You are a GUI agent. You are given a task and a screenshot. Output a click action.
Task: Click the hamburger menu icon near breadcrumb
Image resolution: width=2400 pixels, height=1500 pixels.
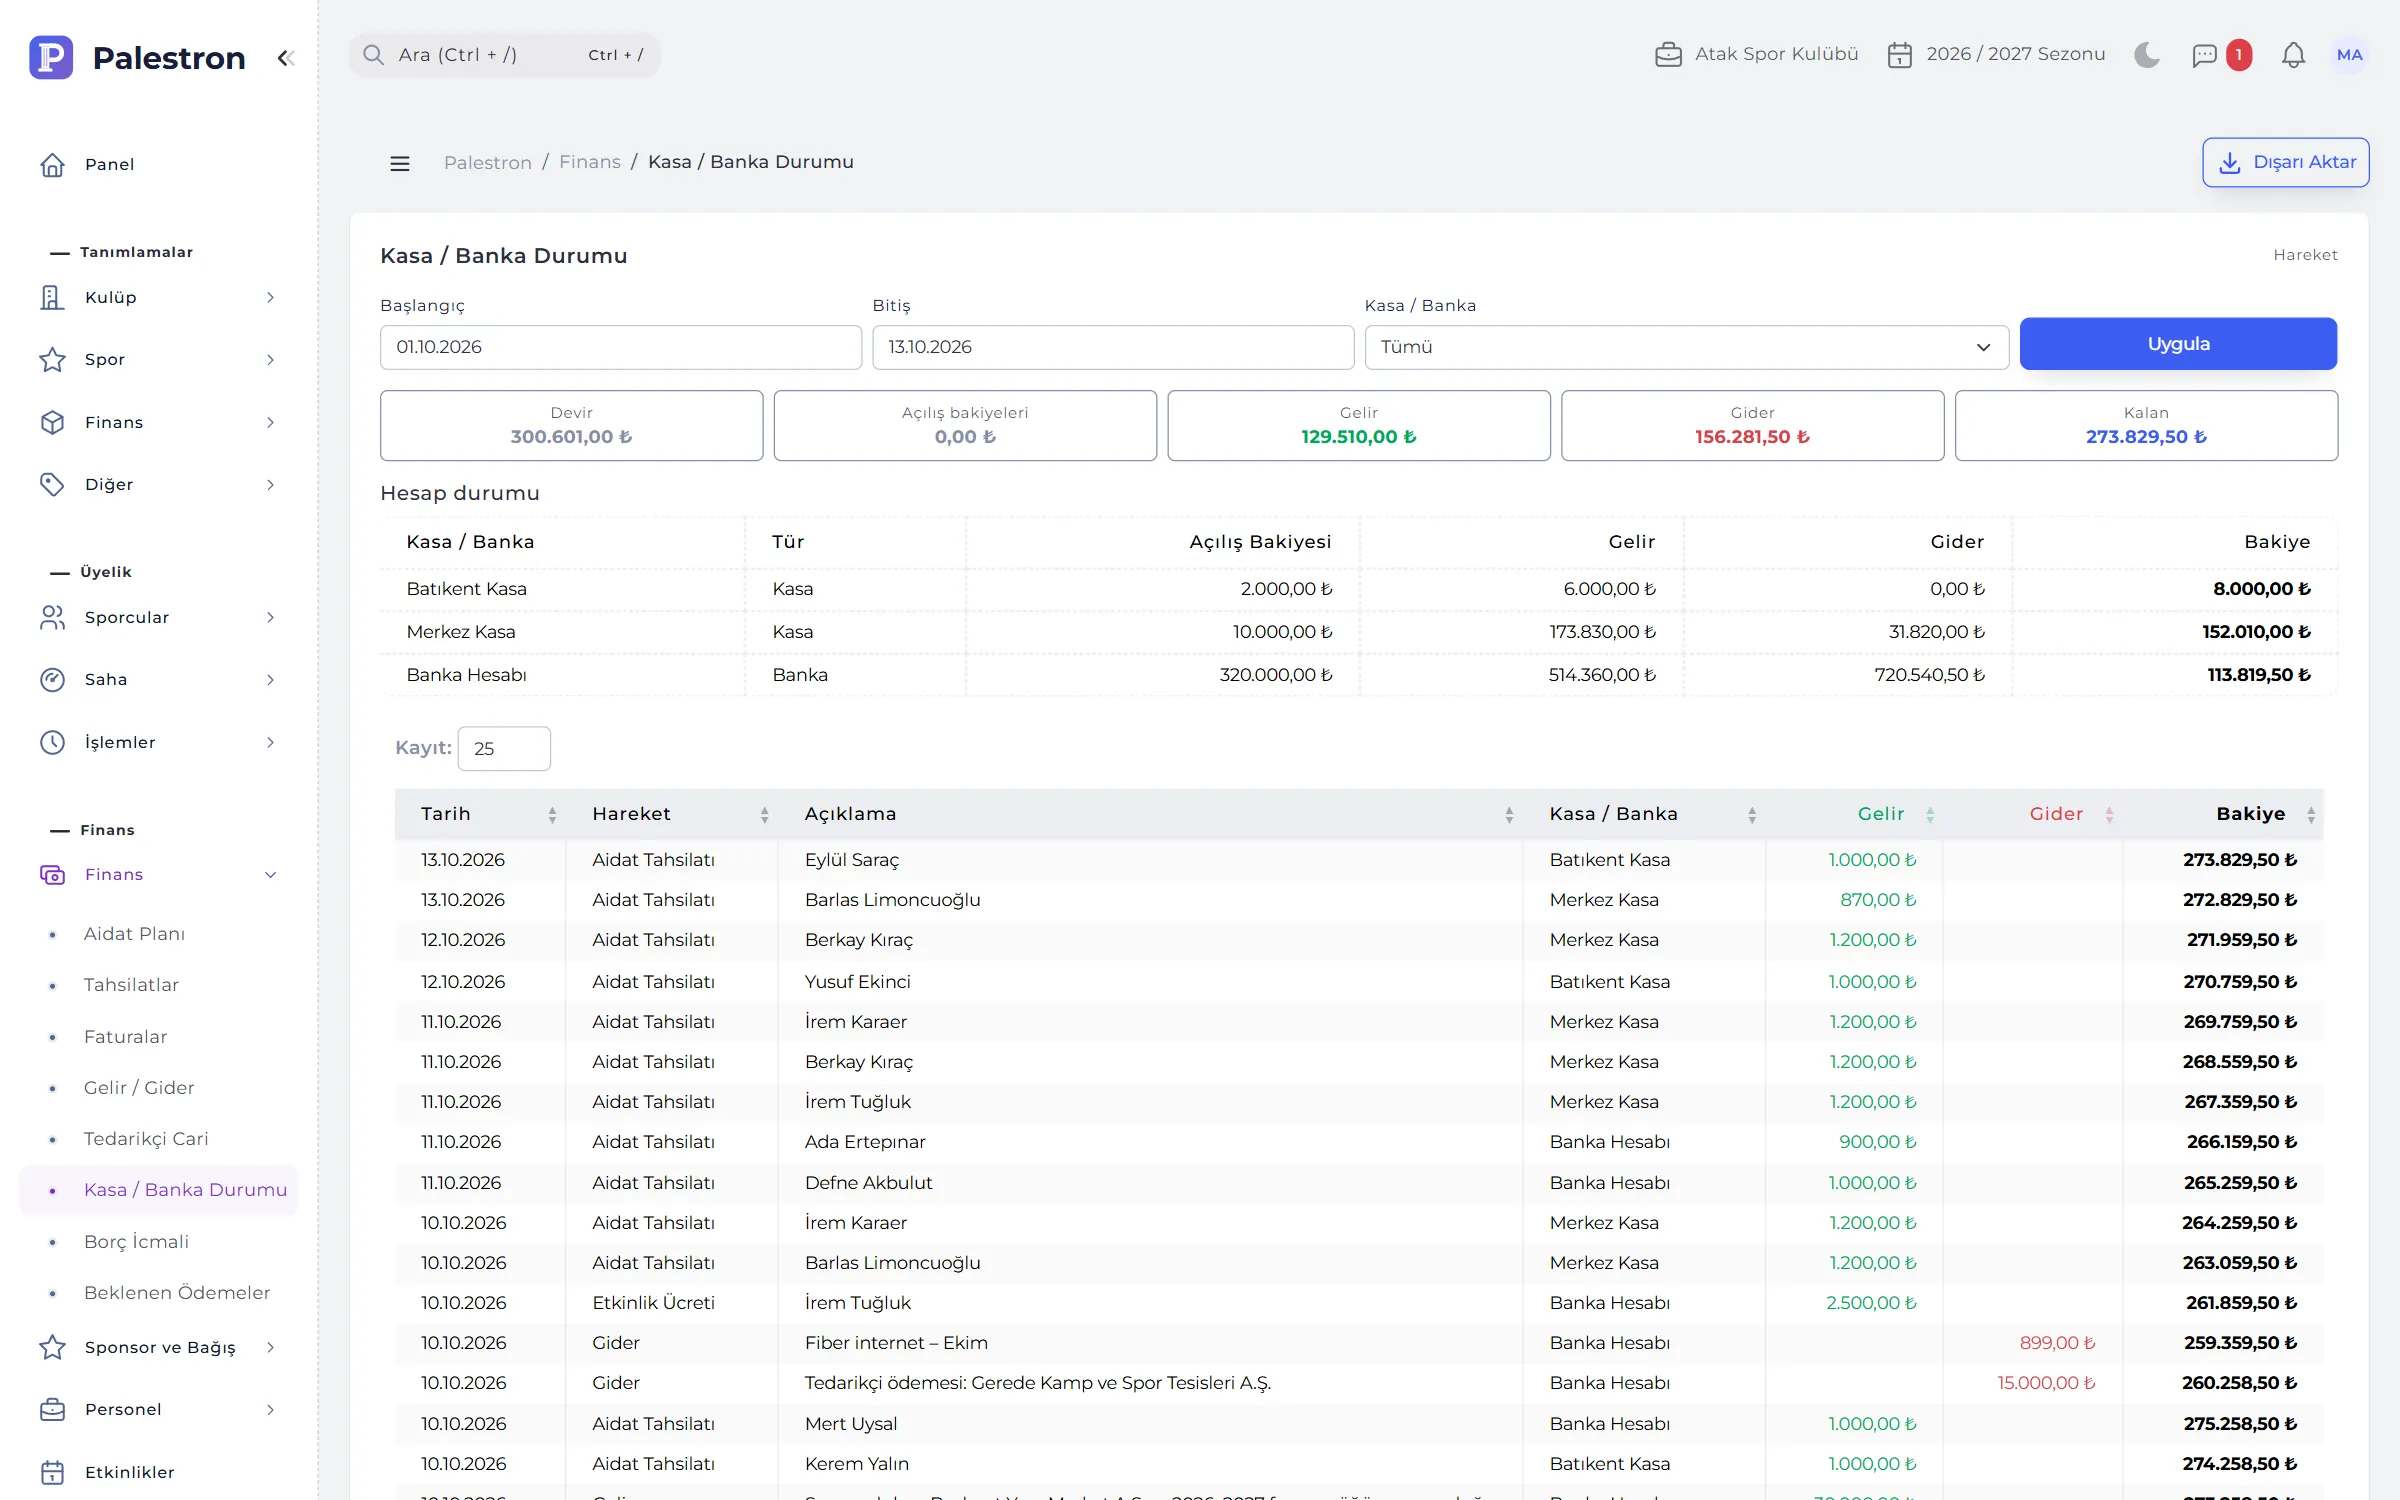[400, 163]
